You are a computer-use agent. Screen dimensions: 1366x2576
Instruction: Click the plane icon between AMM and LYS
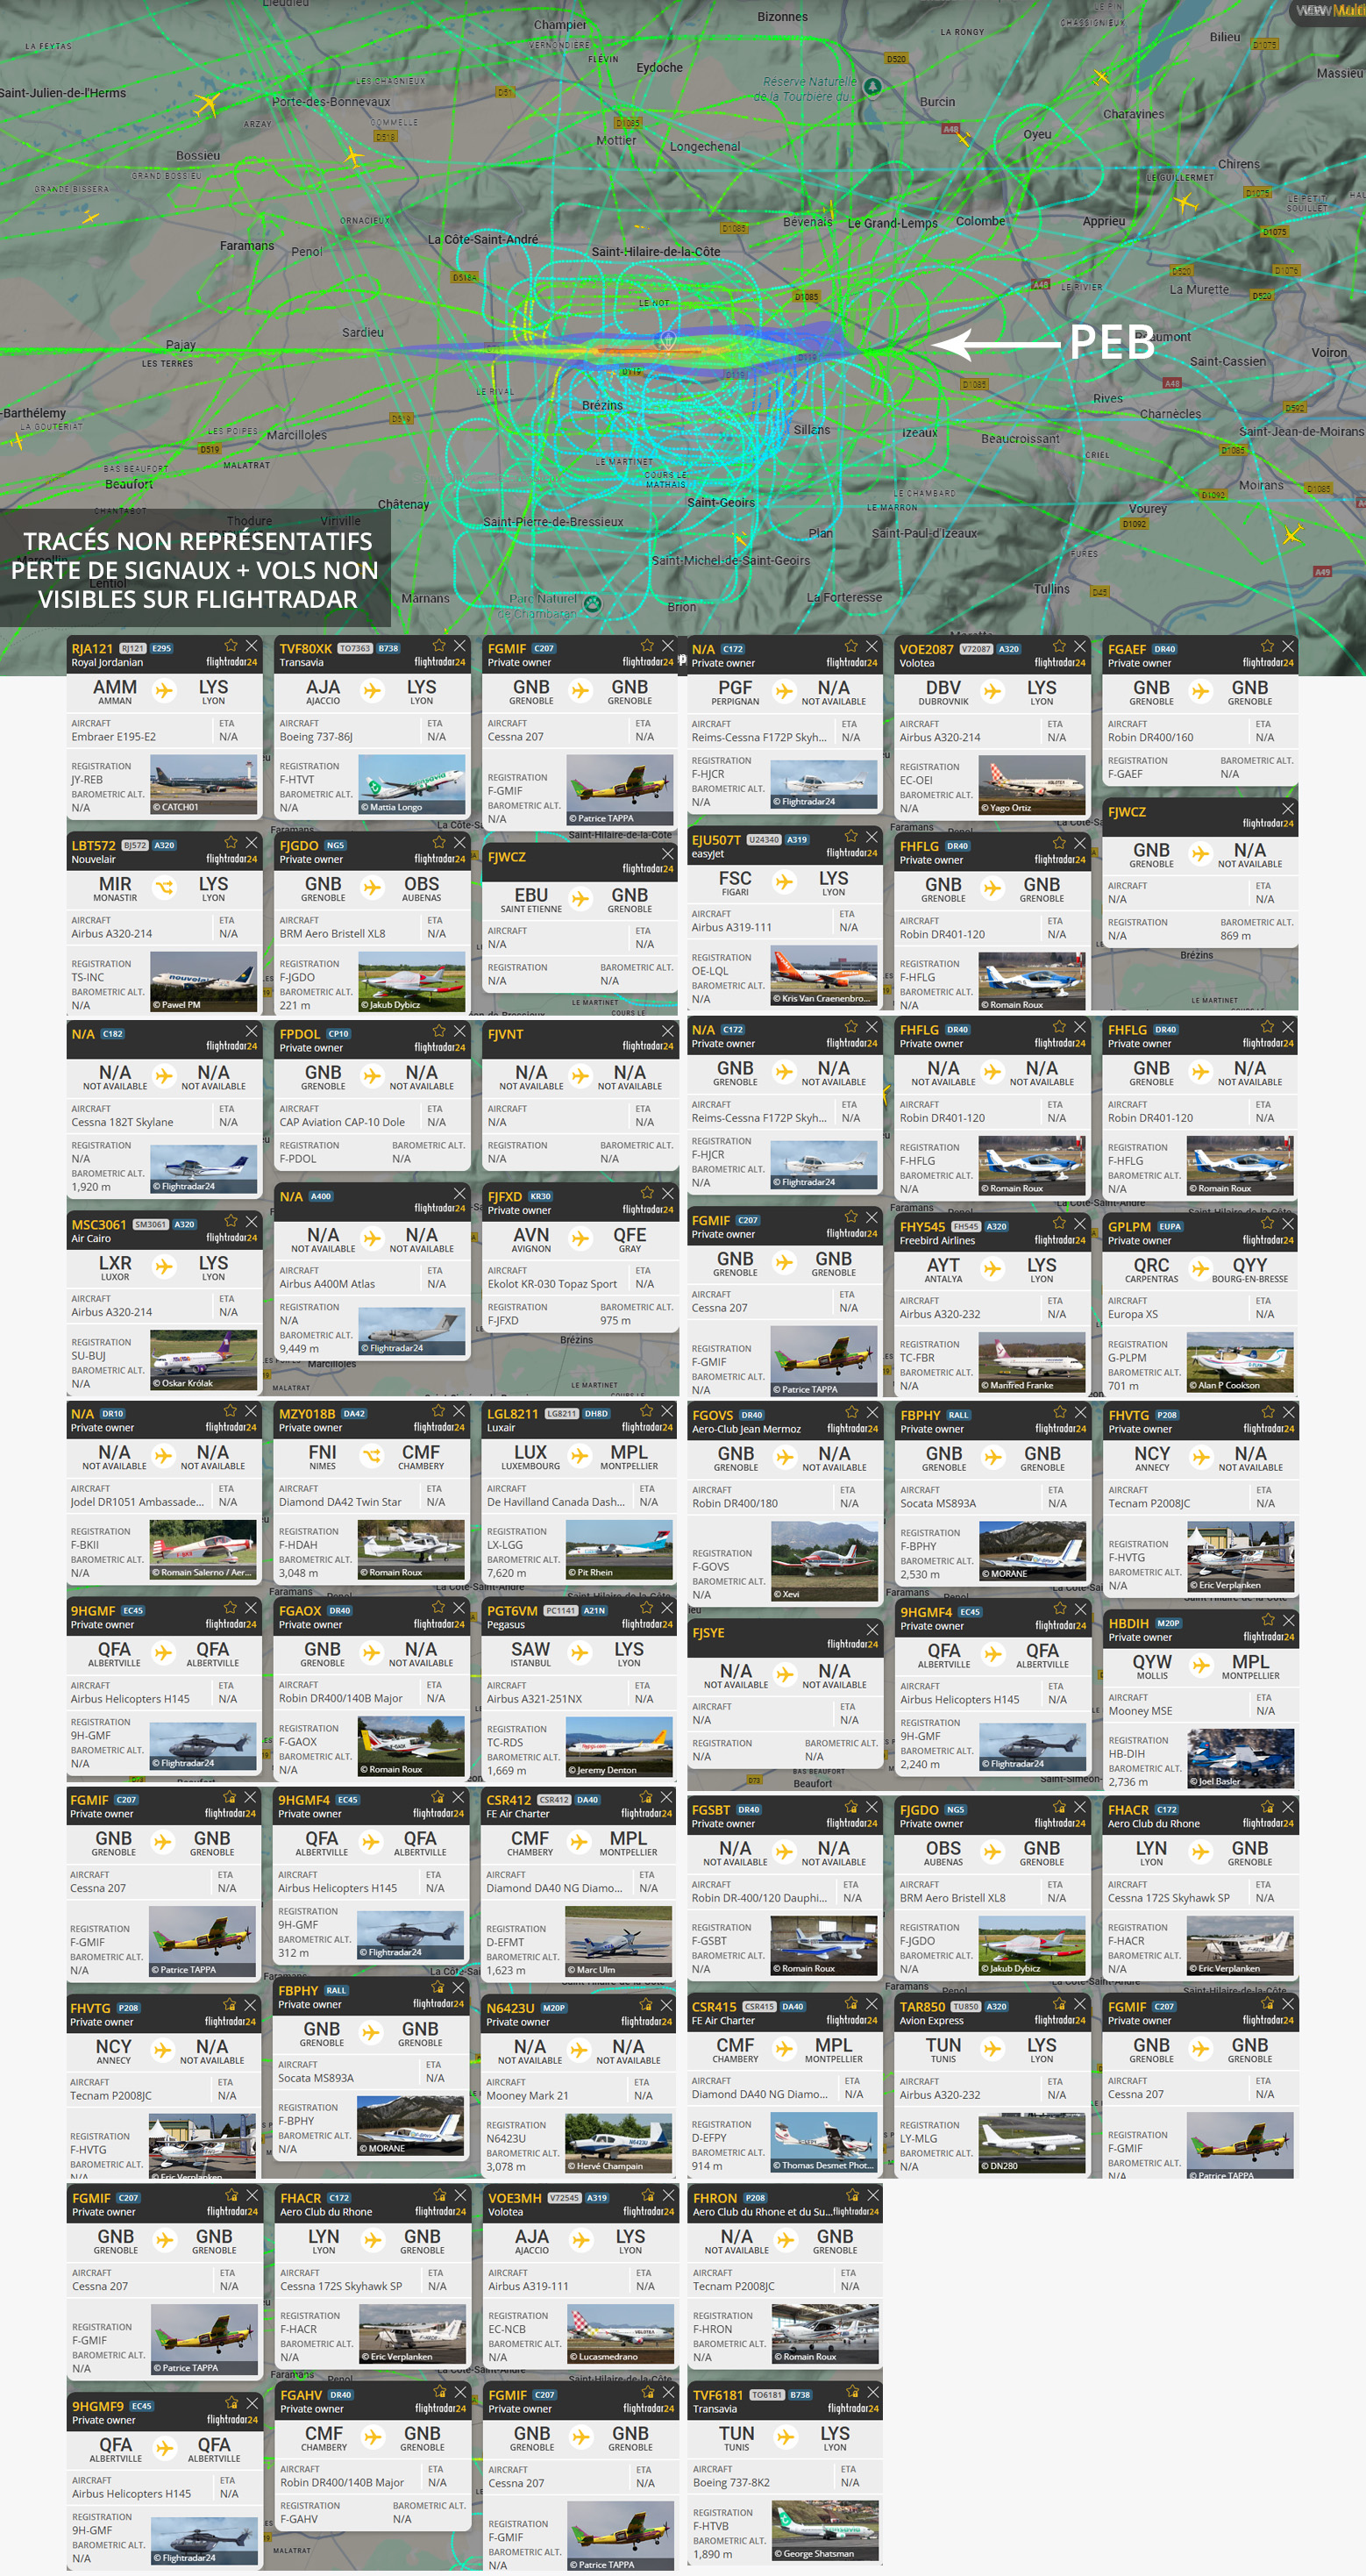click(x=165, y=690)
